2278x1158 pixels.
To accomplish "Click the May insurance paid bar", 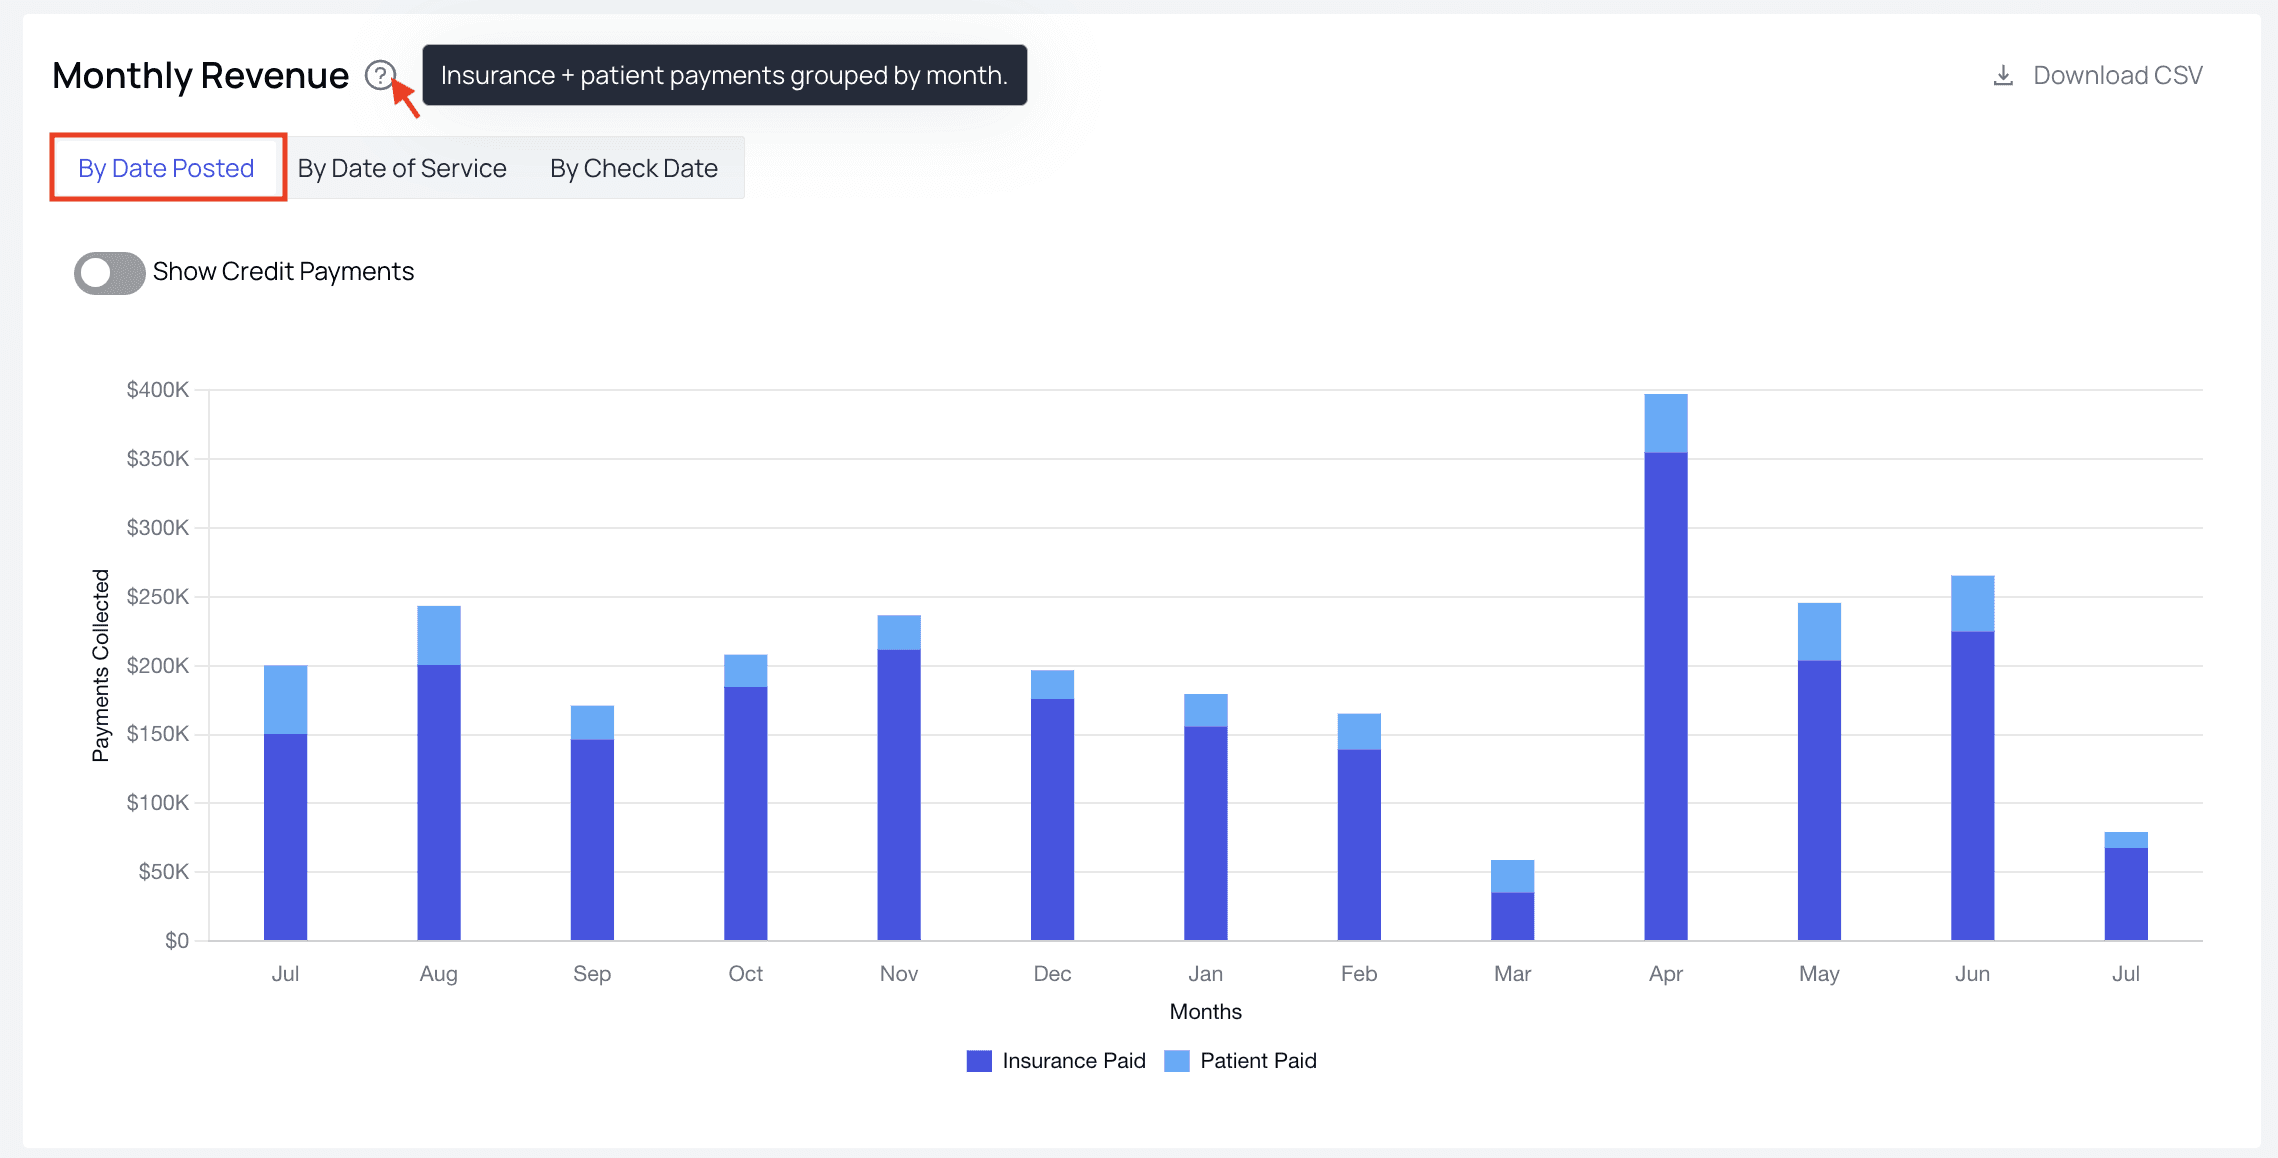I will click(1818, 800).
